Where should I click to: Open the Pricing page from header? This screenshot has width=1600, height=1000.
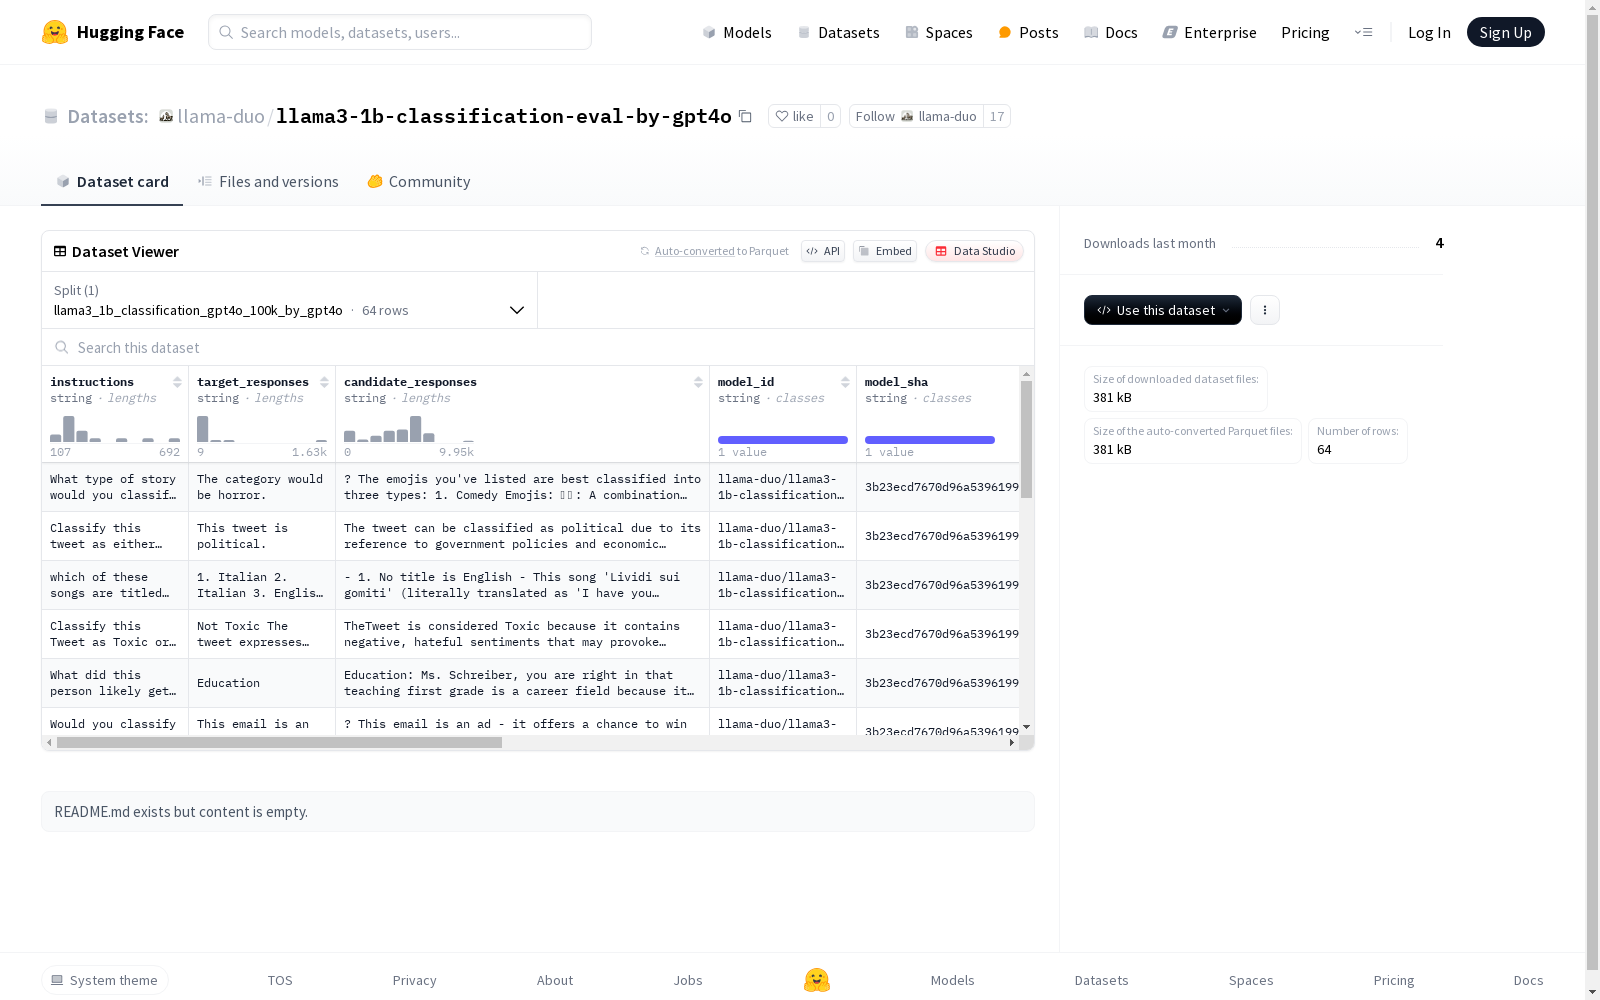(1305, 32)
